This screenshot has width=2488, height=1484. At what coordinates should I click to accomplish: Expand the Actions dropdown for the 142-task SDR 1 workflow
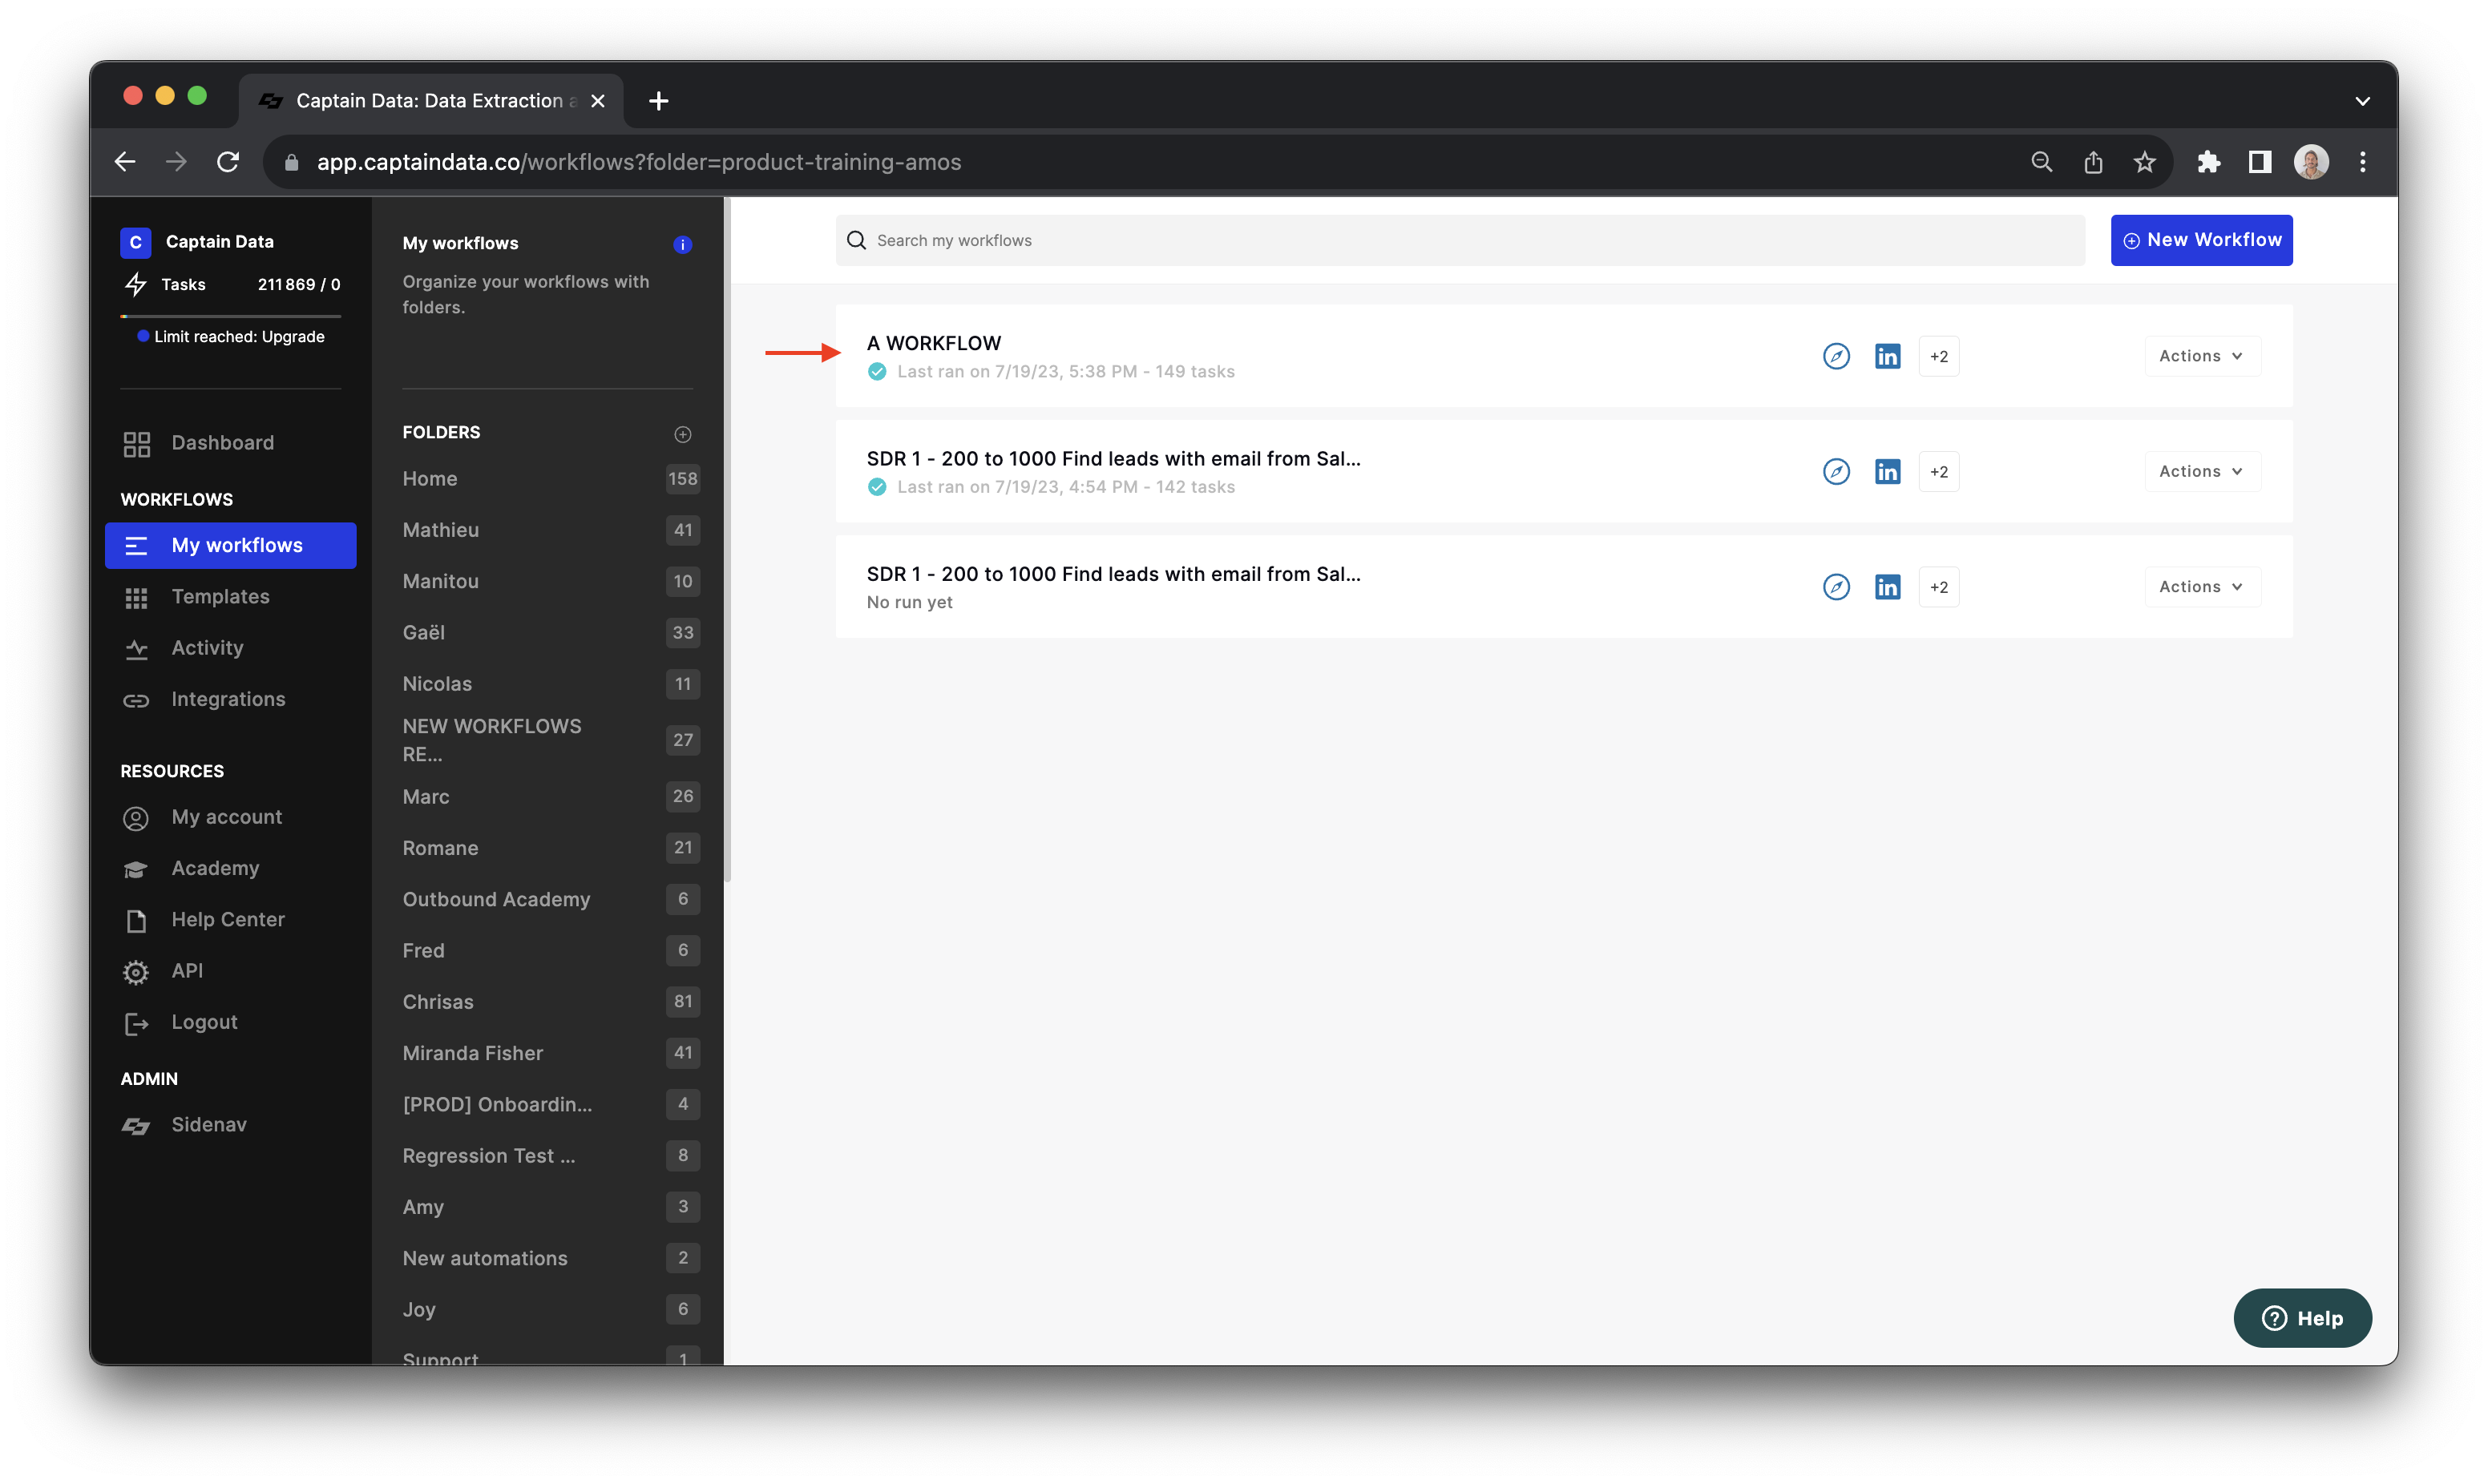click(x=2201, y=471)
